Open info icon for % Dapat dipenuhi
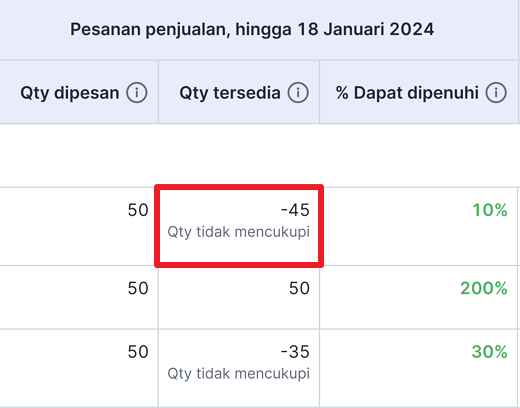The image size is (520, 408). 496,93
